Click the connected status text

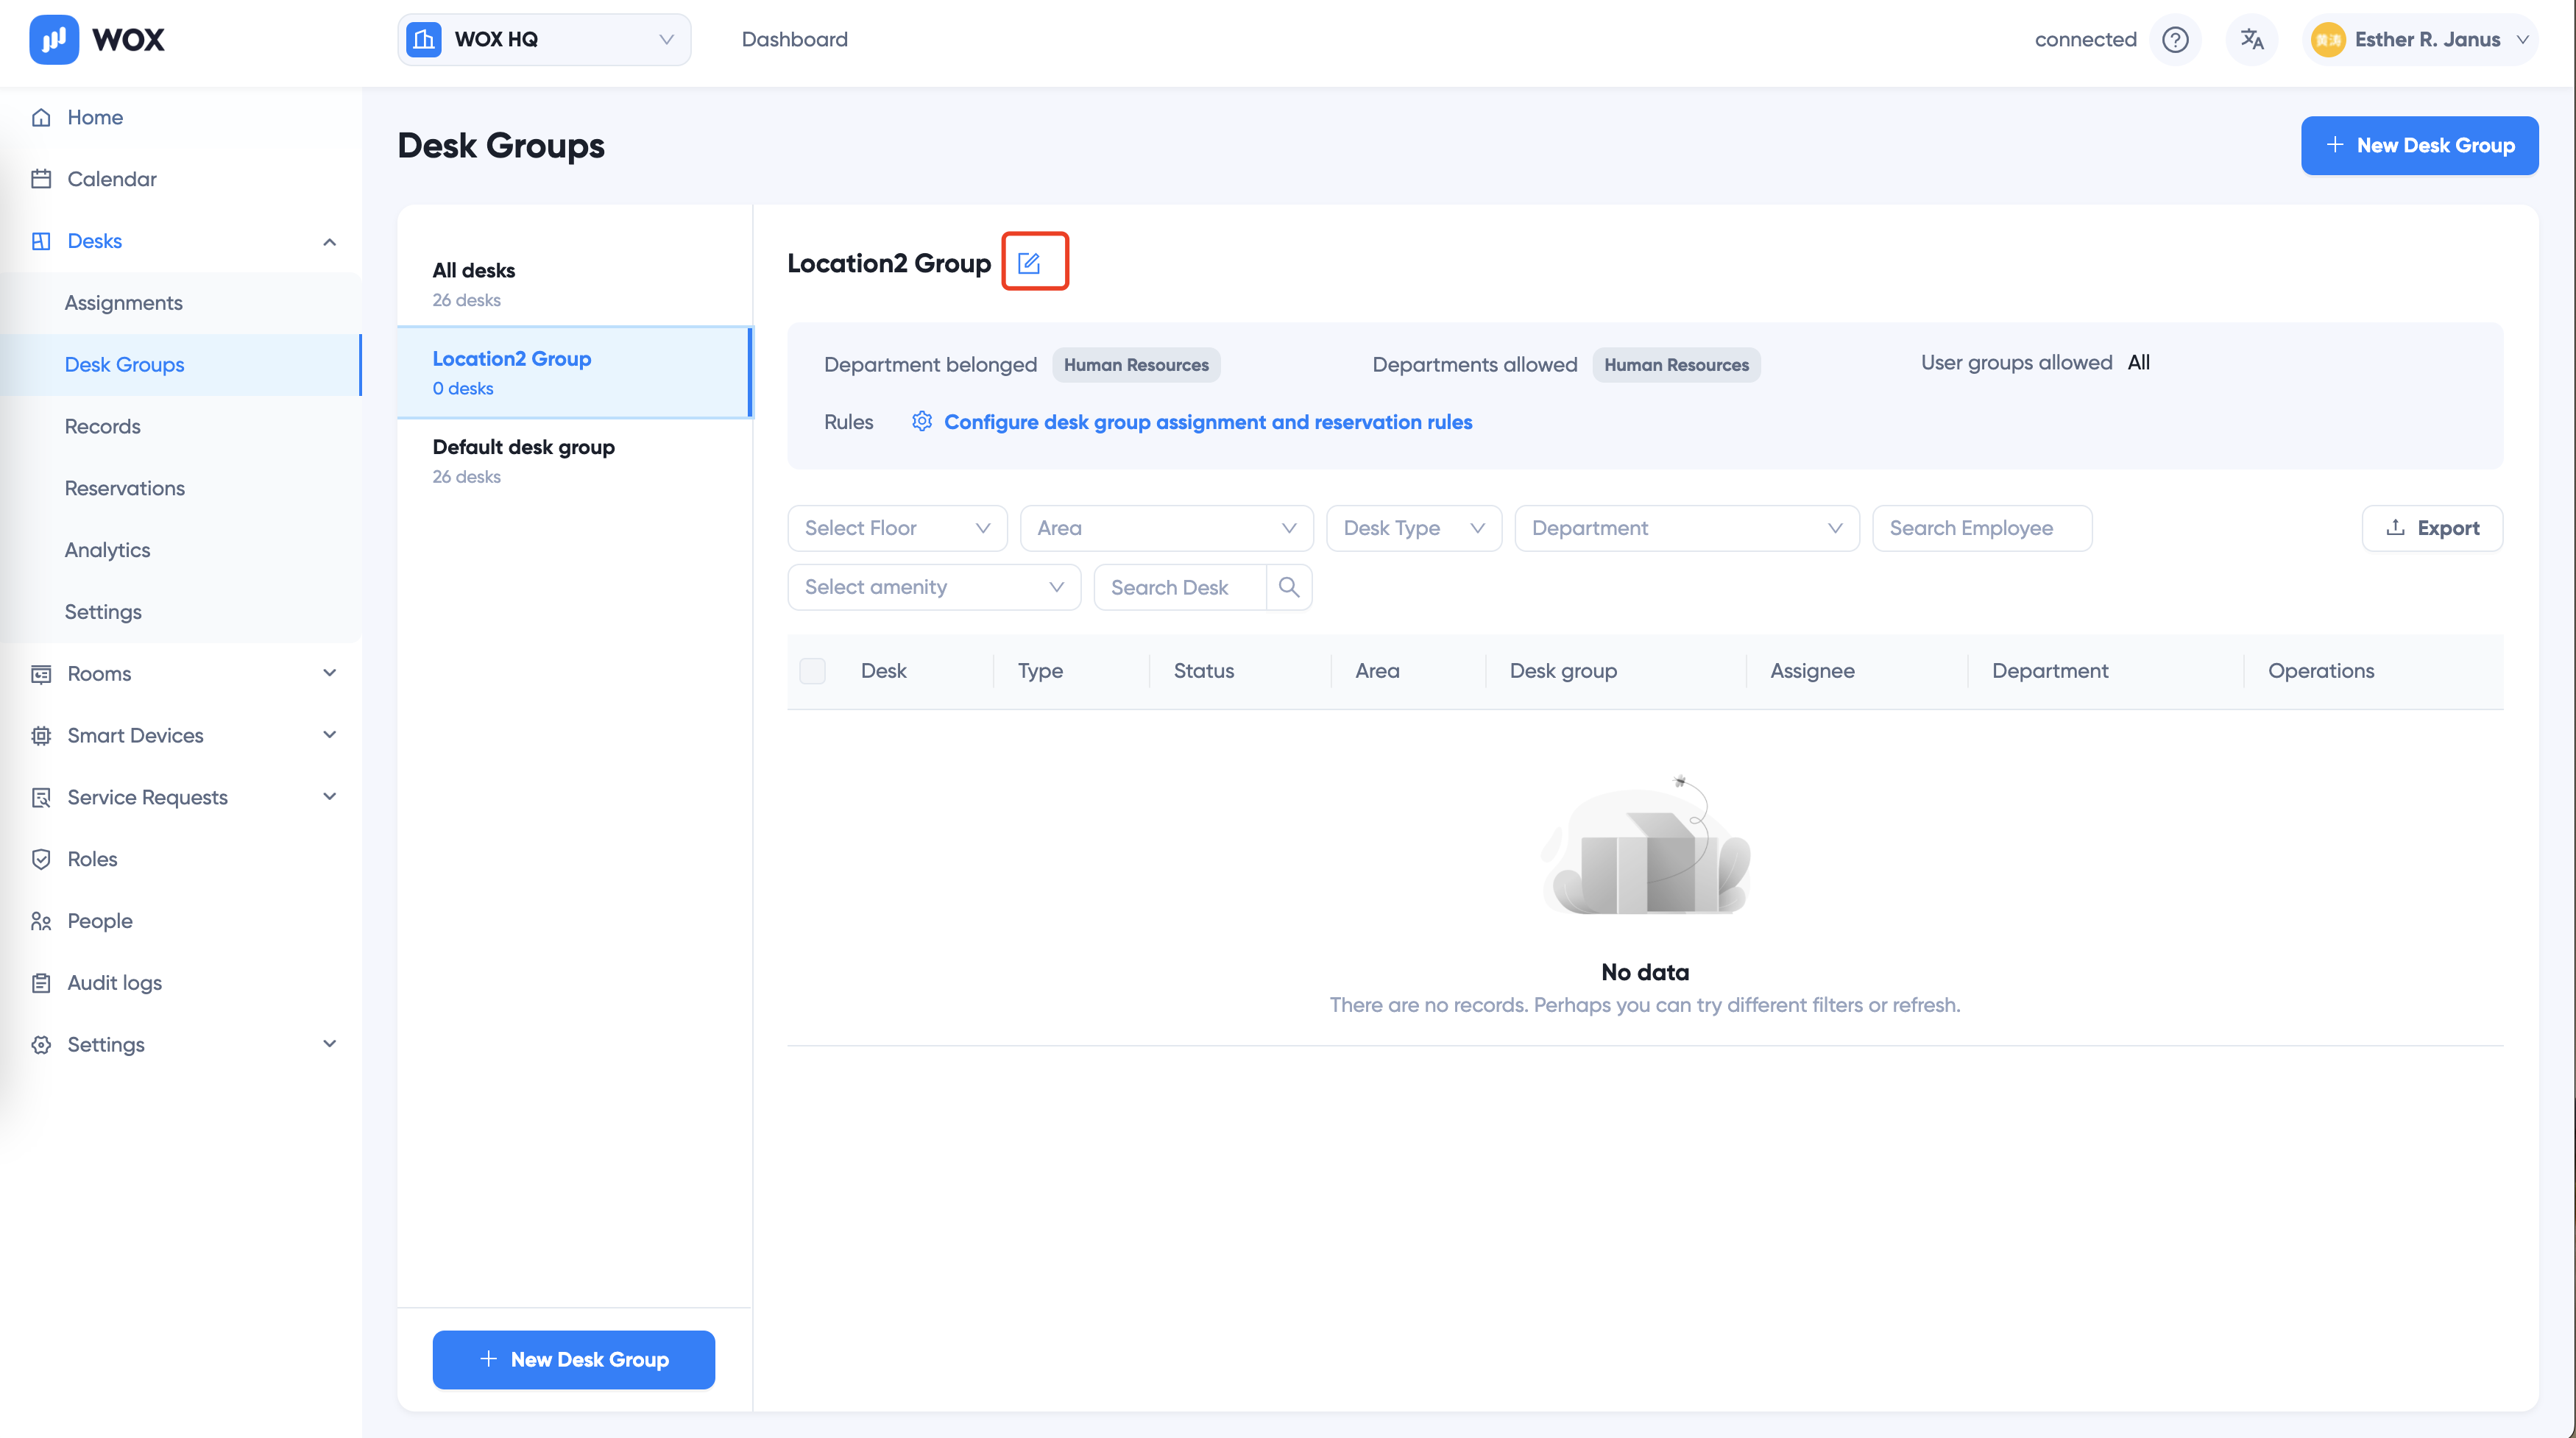[x=2085, y=39]
